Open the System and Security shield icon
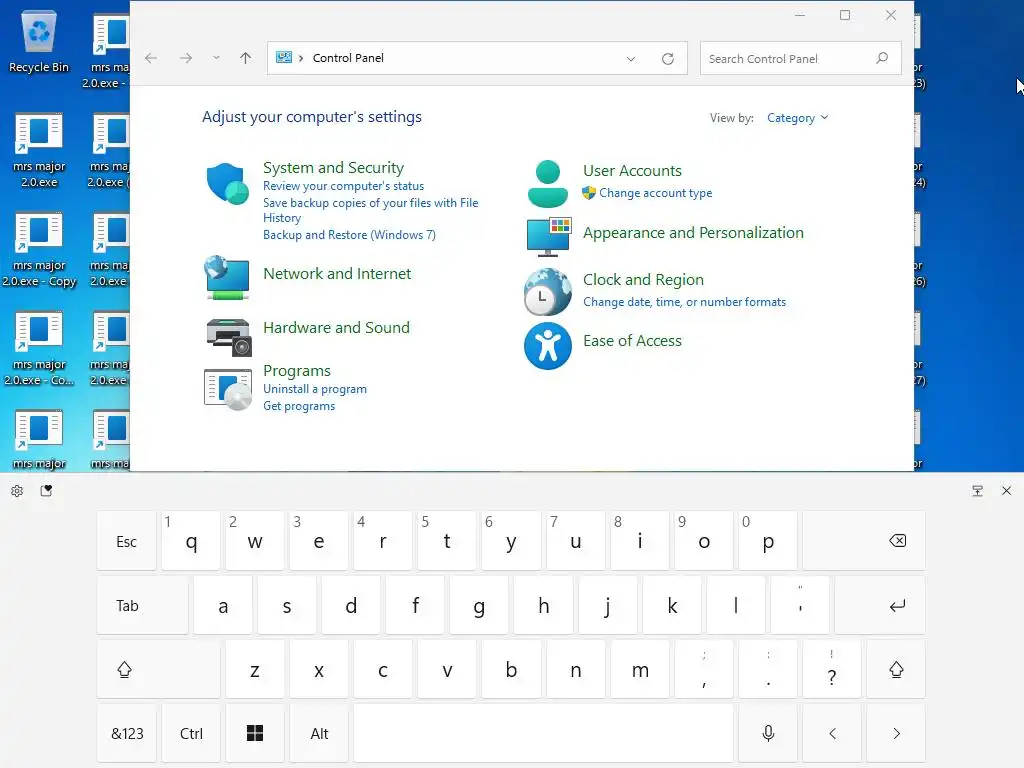This screenshot has width=1024, height=768. coord(227,184)
